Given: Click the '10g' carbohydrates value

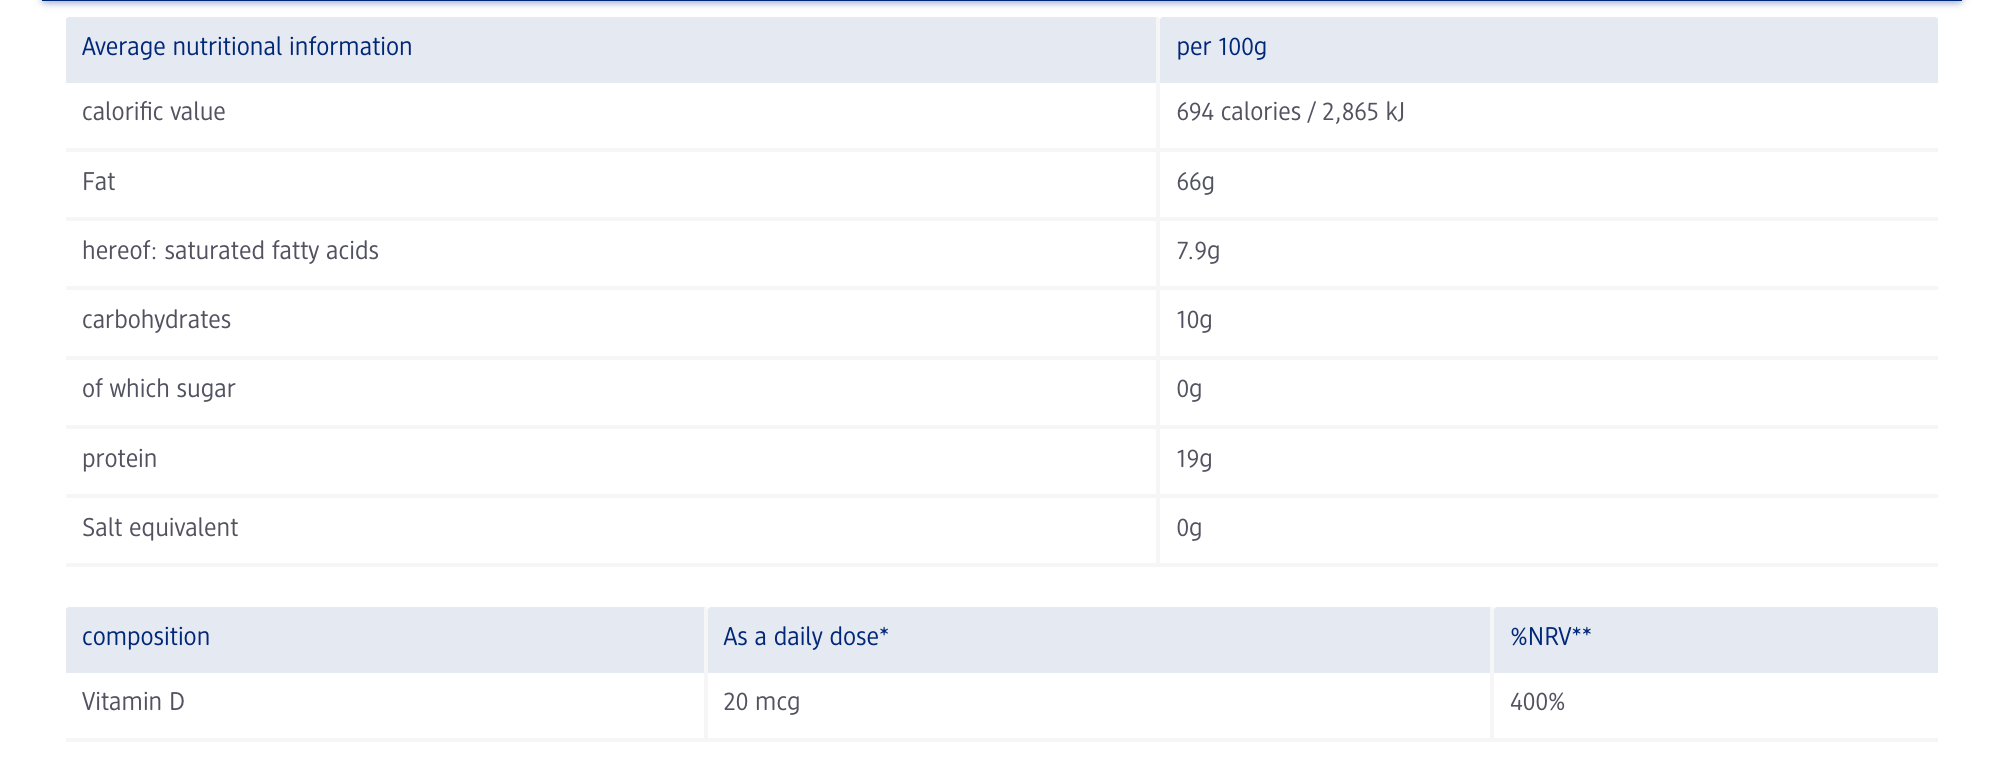Looking at the screenshot, I should pyautogui.click(x=1194, y=320).
